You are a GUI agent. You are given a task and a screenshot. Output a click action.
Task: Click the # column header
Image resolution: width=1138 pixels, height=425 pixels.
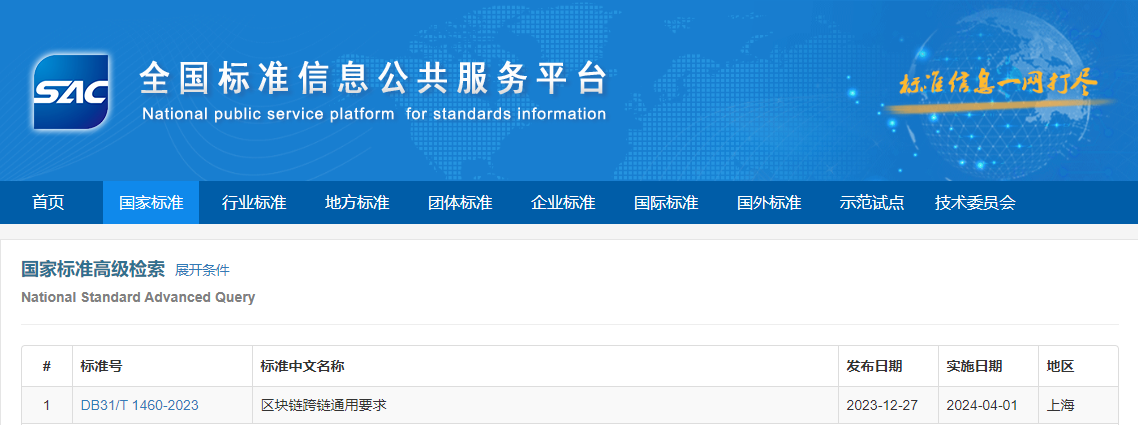pyautogui.click(x=46, y=366)
